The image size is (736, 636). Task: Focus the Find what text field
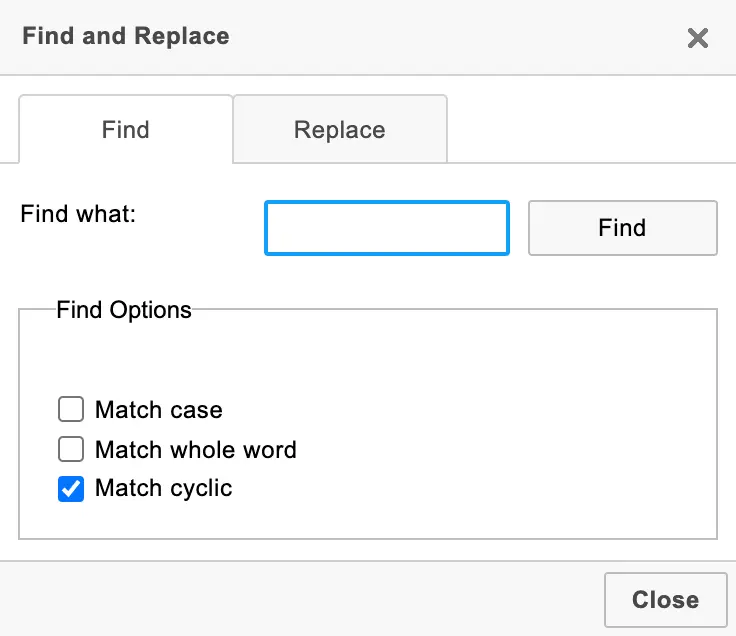(387, 228)
